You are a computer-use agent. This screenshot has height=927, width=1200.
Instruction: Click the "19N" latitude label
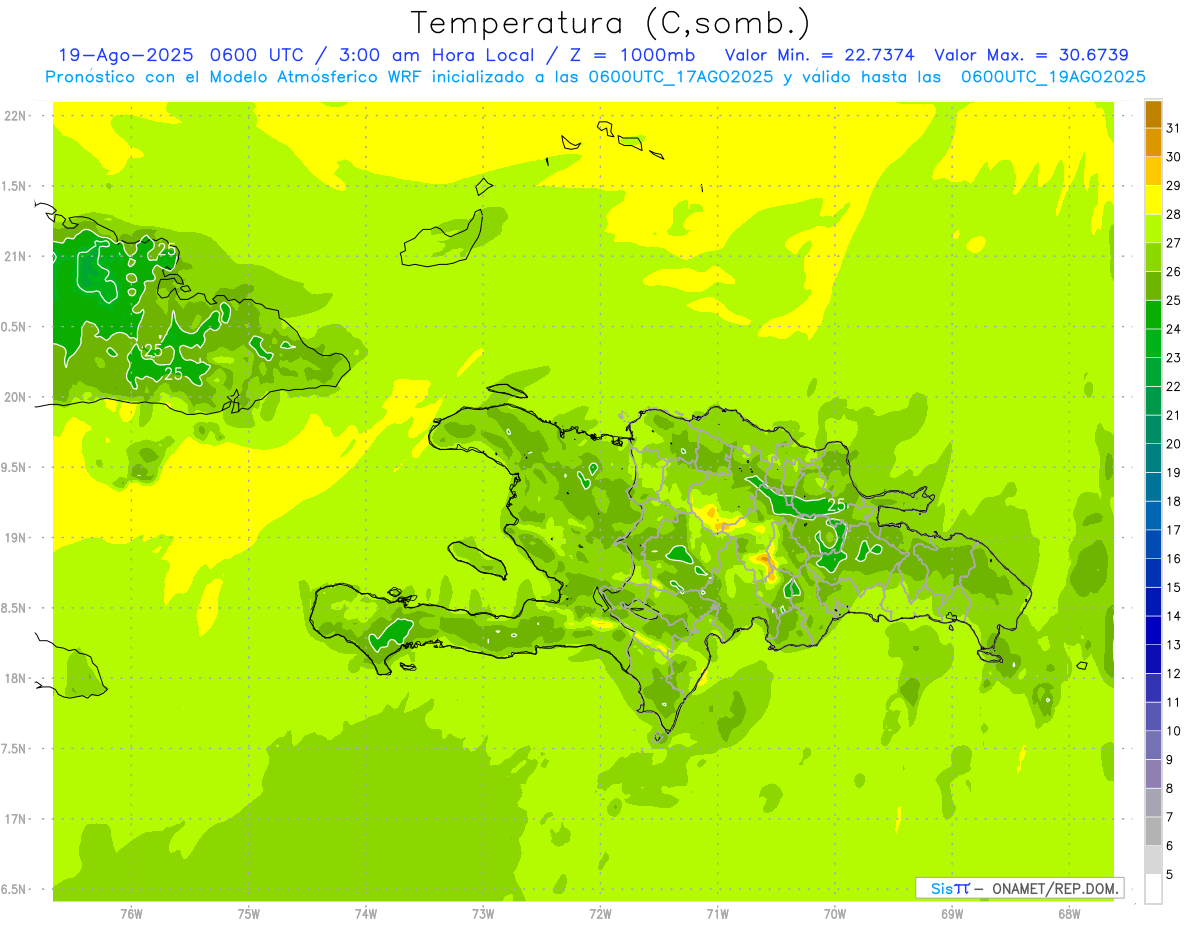pos(17,538)
